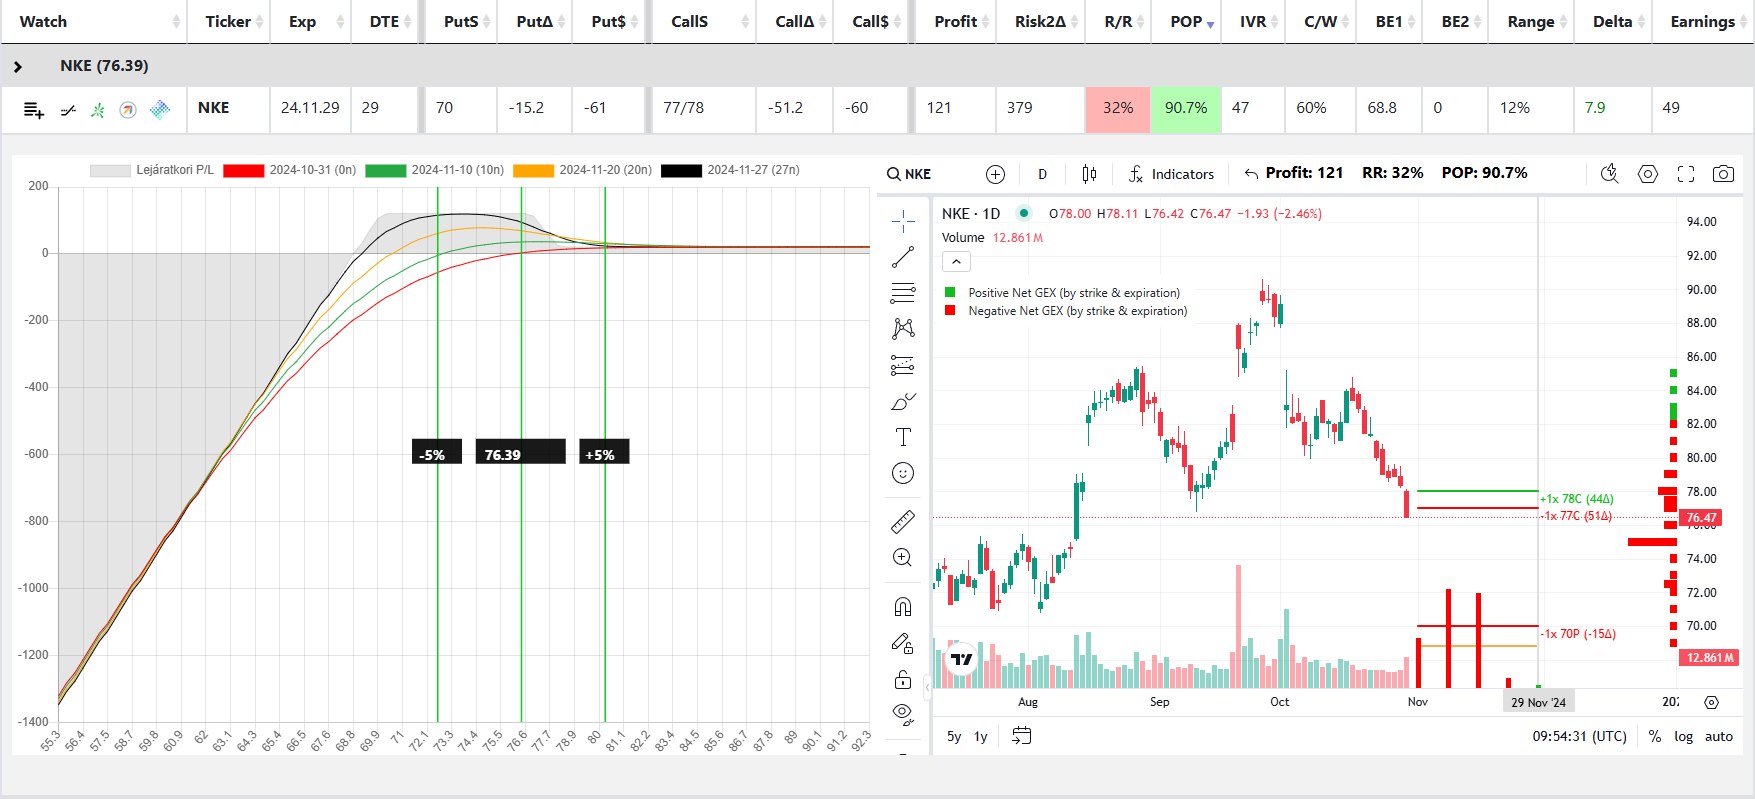This screenshot has height=799, width=1755.
Task: Click the green starburst icon in NKE row
Action: [x=97, y=110]
